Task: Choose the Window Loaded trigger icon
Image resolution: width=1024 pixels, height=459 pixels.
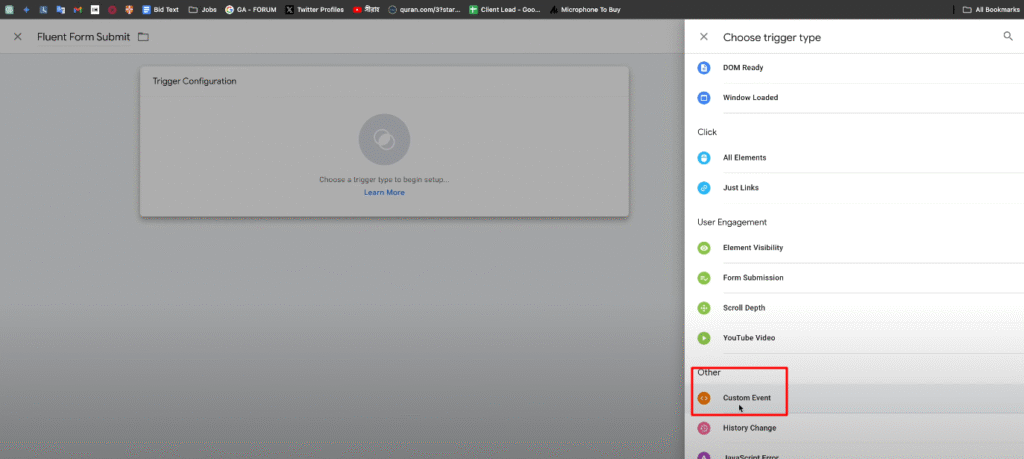Action: [703, 98]
